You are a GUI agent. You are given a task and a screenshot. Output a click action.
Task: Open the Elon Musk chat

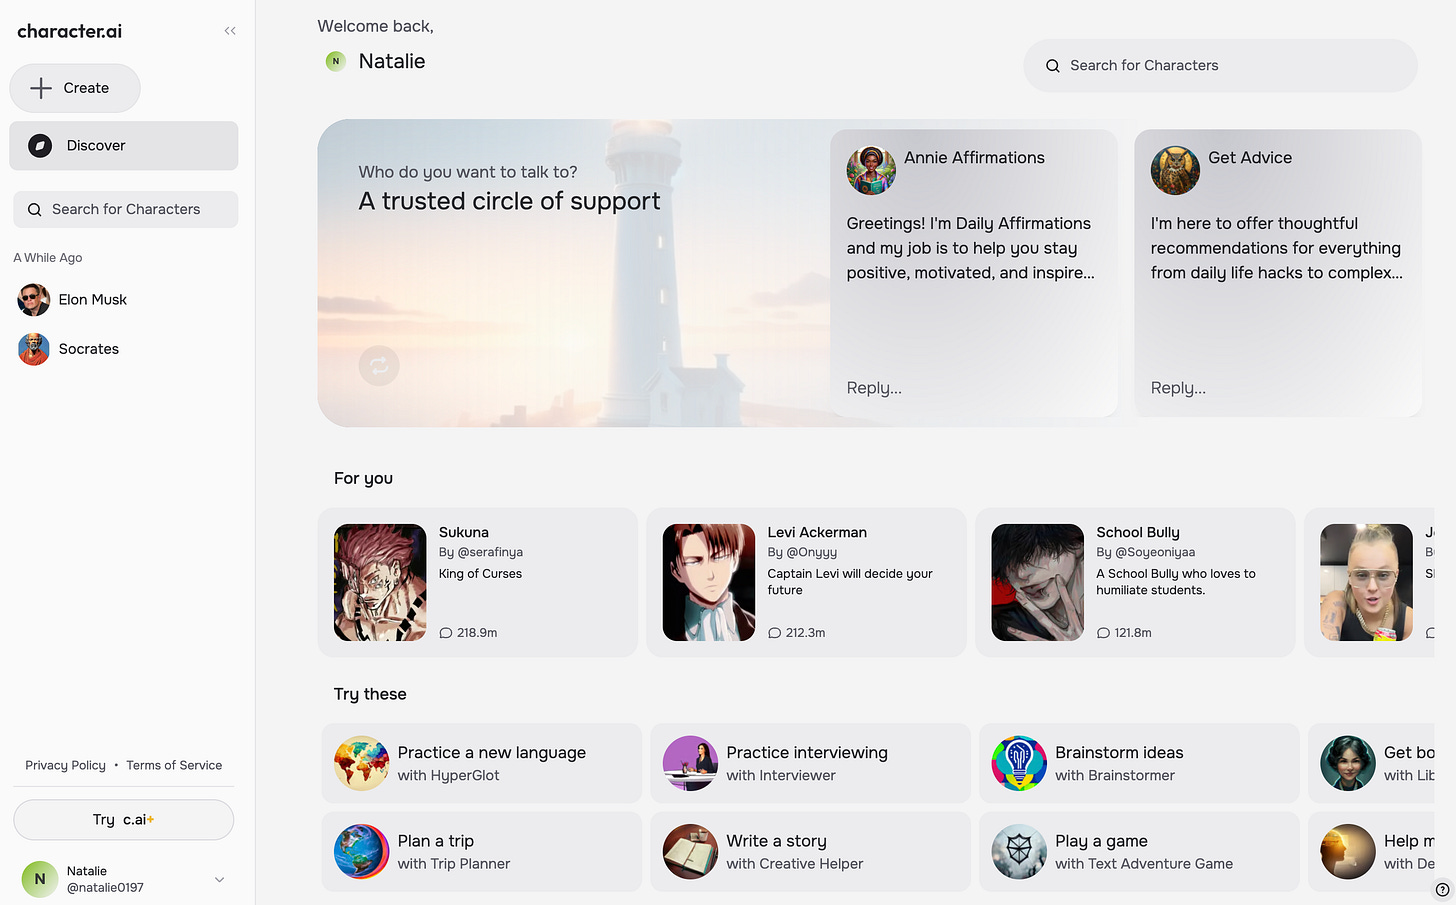[x=126, y=299]
